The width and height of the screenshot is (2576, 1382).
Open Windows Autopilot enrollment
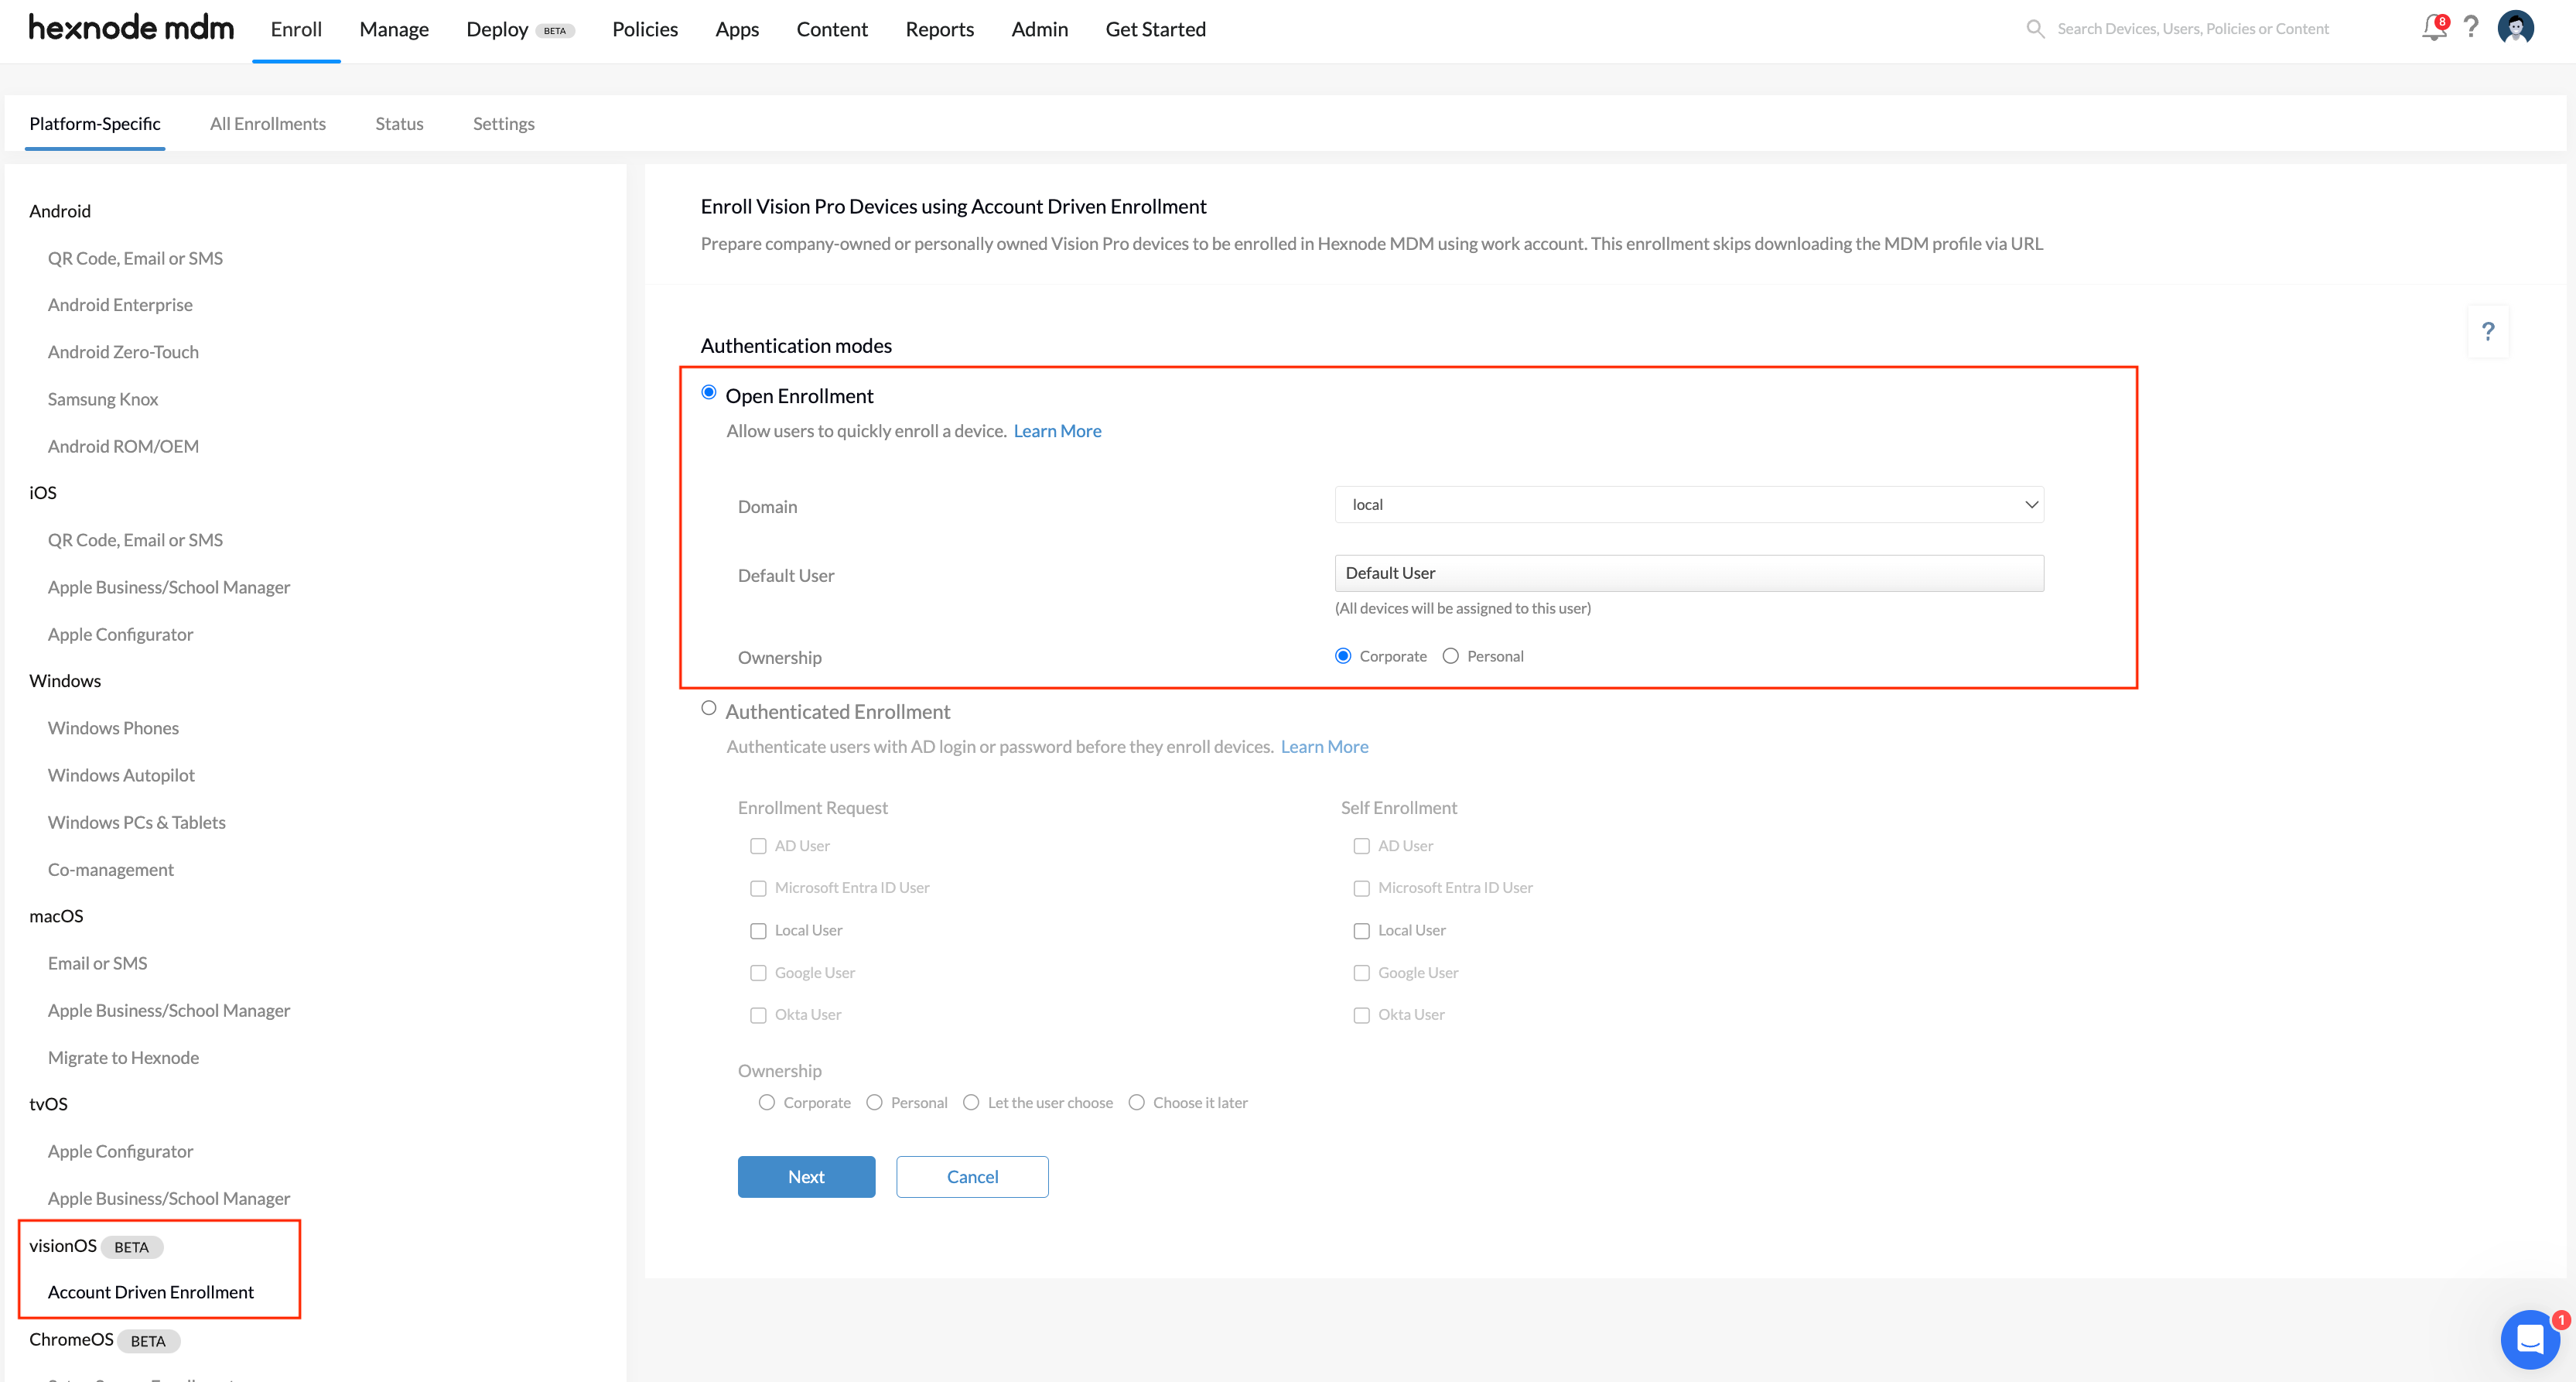click(121, 775)
